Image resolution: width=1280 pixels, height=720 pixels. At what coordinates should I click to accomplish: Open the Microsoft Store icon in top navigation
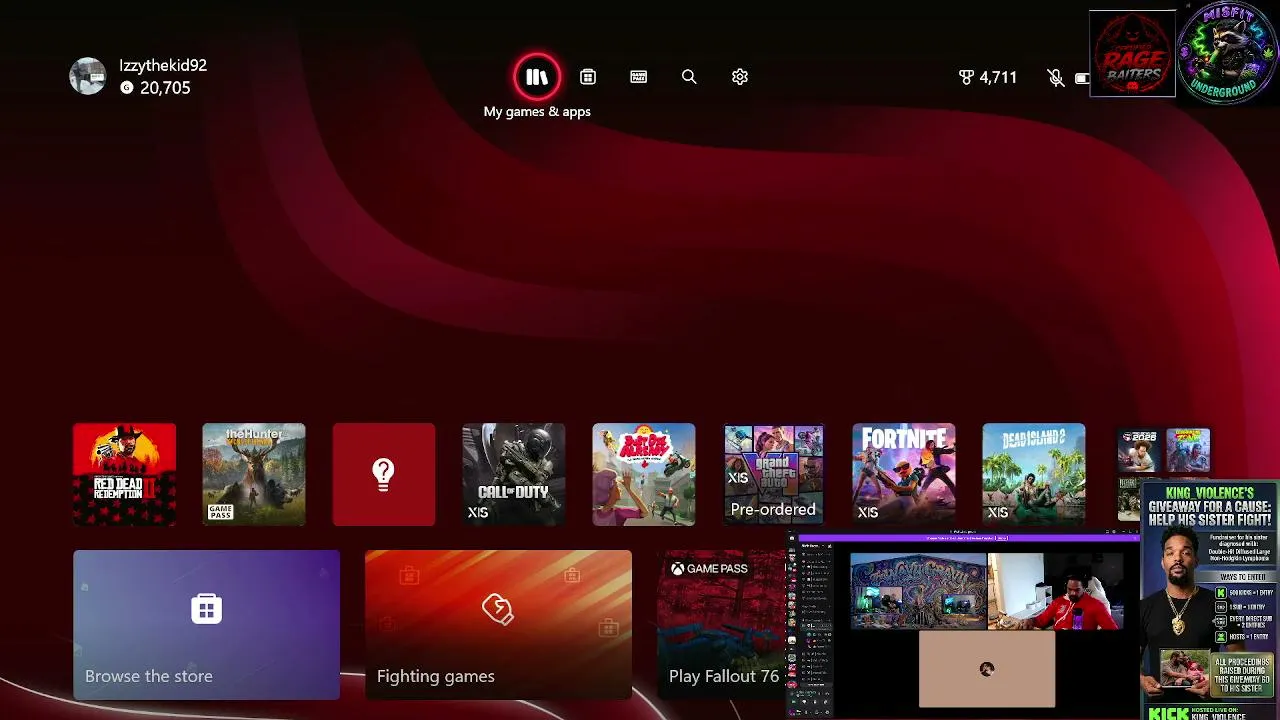click(x=588, y=77)
